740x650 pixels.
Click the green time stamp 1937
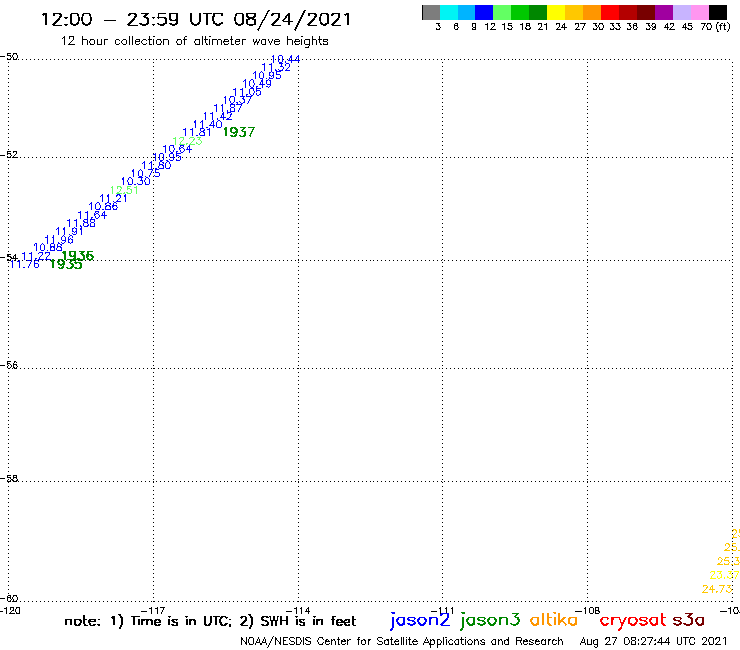tap(239, 132)
